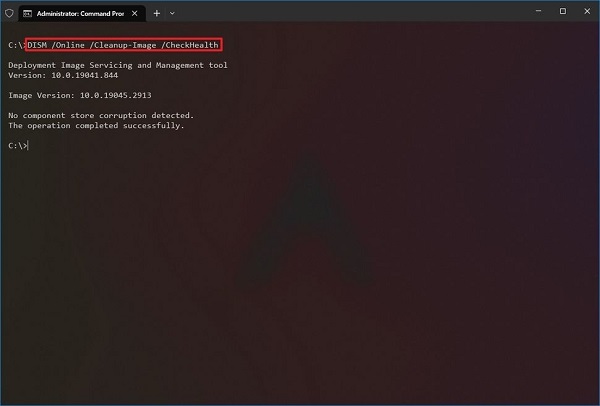Click 'No component store corruption detected.' text
600x406 pixels.
click(x=101, y=116)
